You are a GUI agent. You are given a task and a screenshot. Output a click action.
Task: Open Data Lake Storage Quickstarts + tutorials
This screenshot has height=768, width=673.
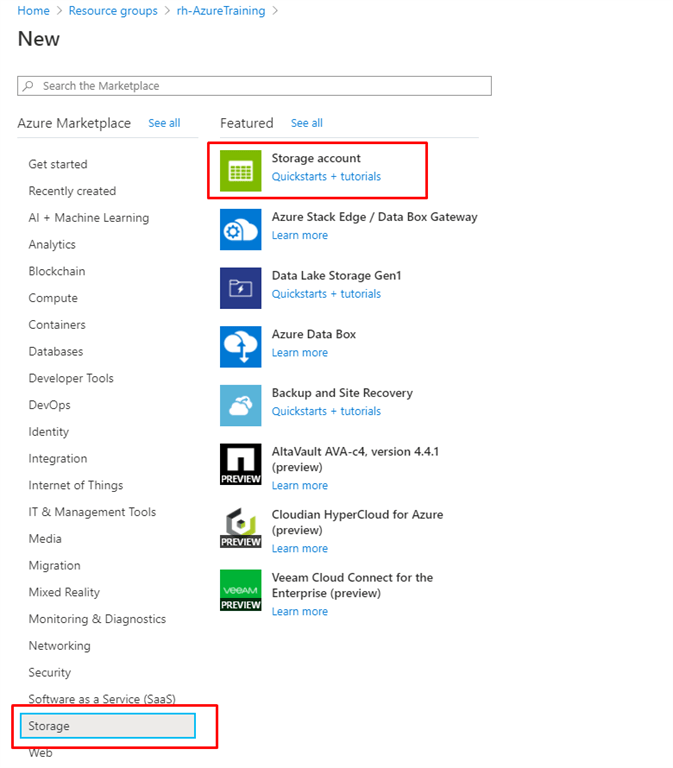(x=326, y=294)
